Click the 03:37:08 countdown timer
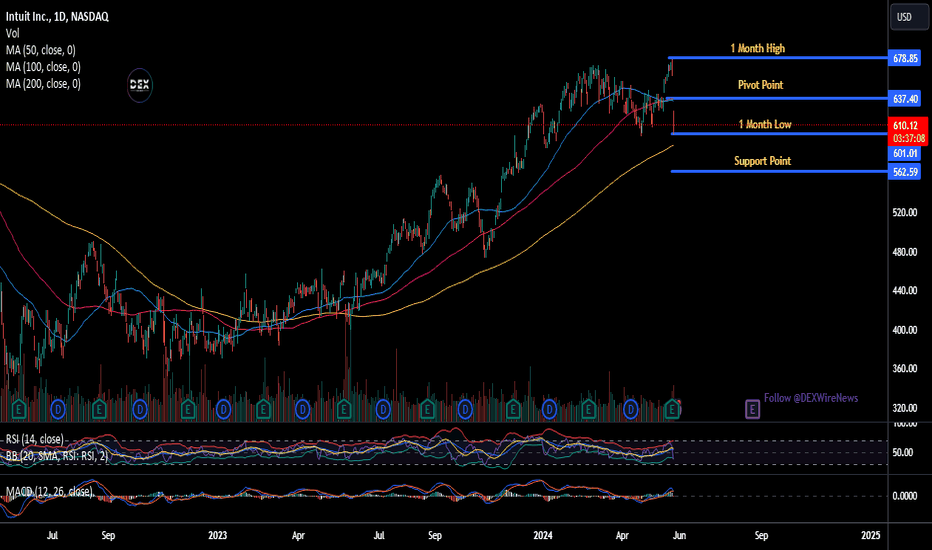The image size is (932, 550). tap(907, 139)
